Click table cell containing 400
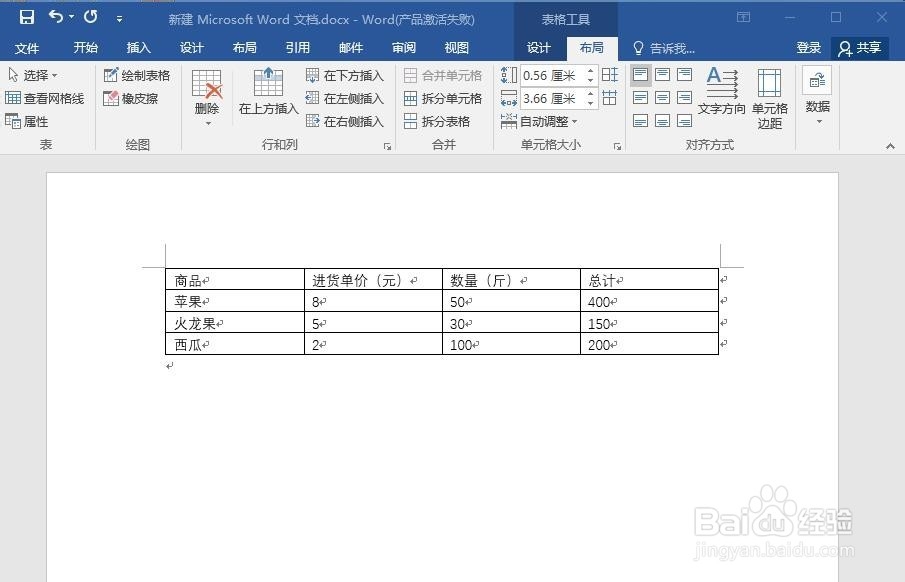 pyautogui.click(x=649, y=301)
